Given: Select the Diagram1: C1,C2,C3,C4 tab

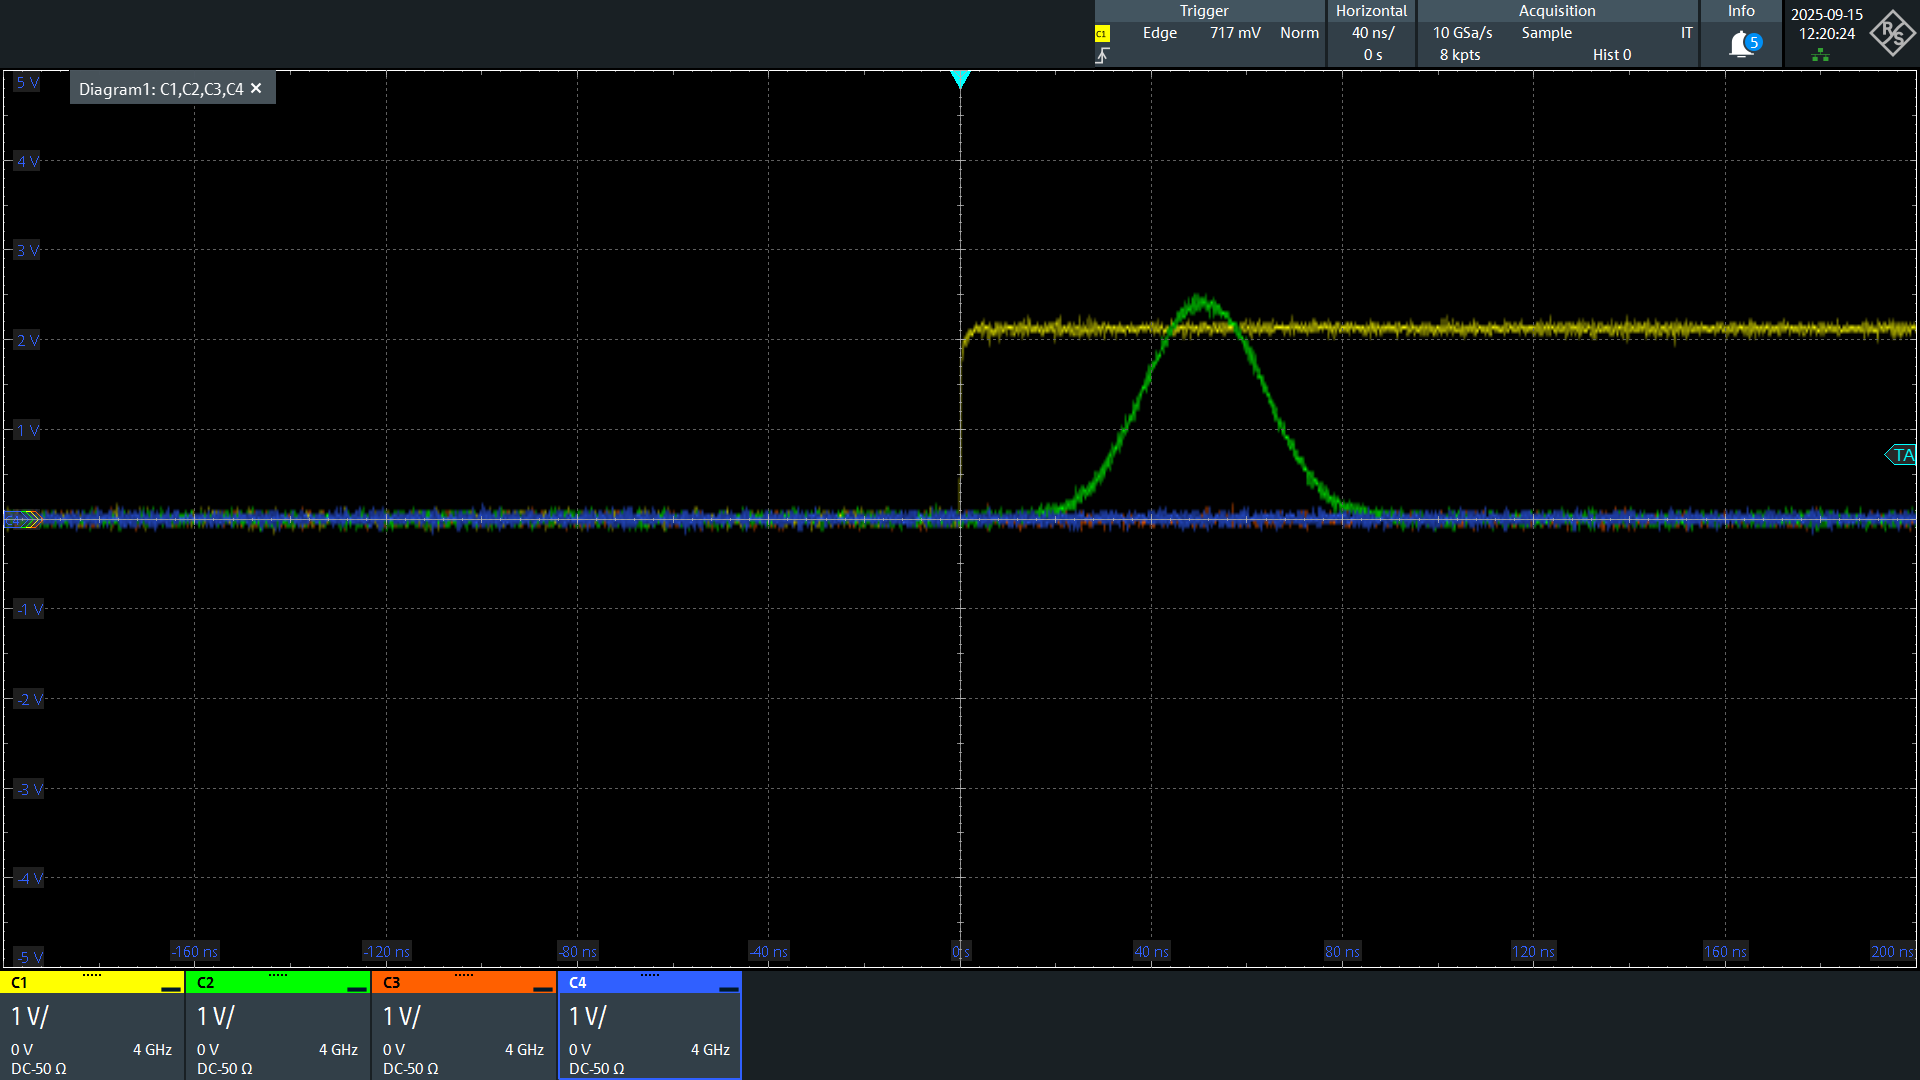Looking at the screenshot, I should pyautogui.click(x=160, y=88).
